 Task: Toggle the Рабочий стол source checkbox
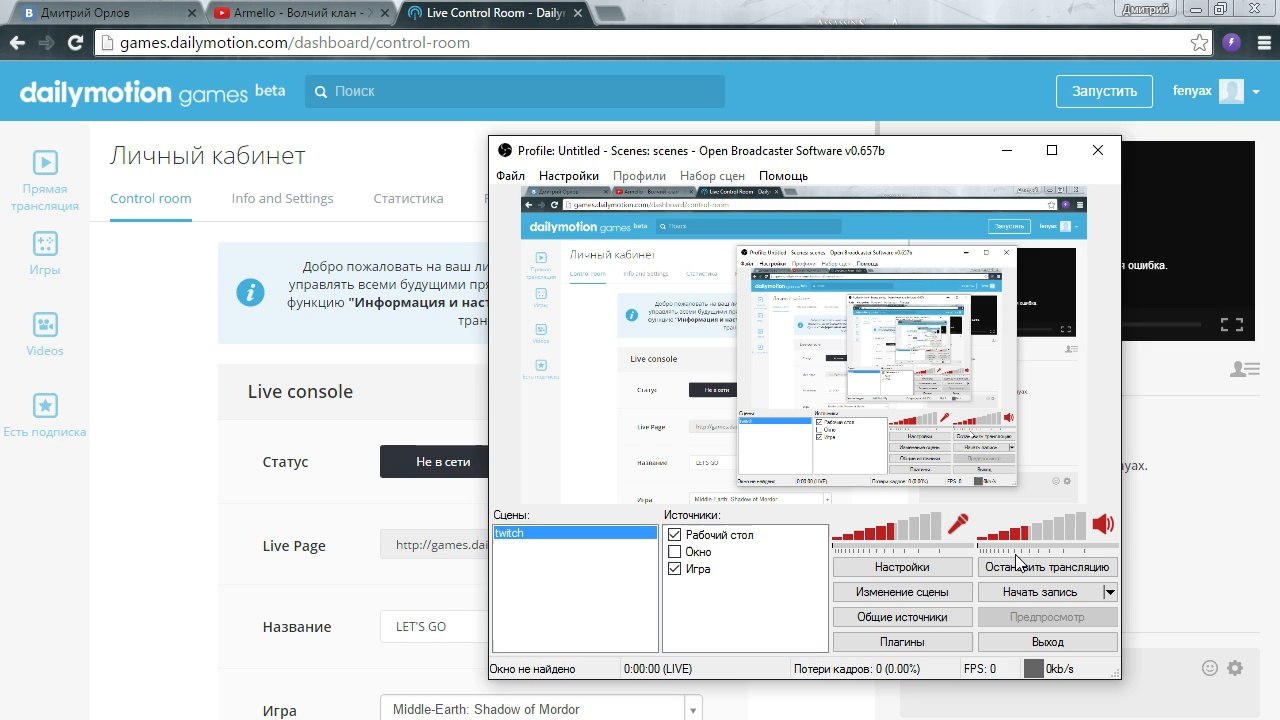click(x=674, y=535)
